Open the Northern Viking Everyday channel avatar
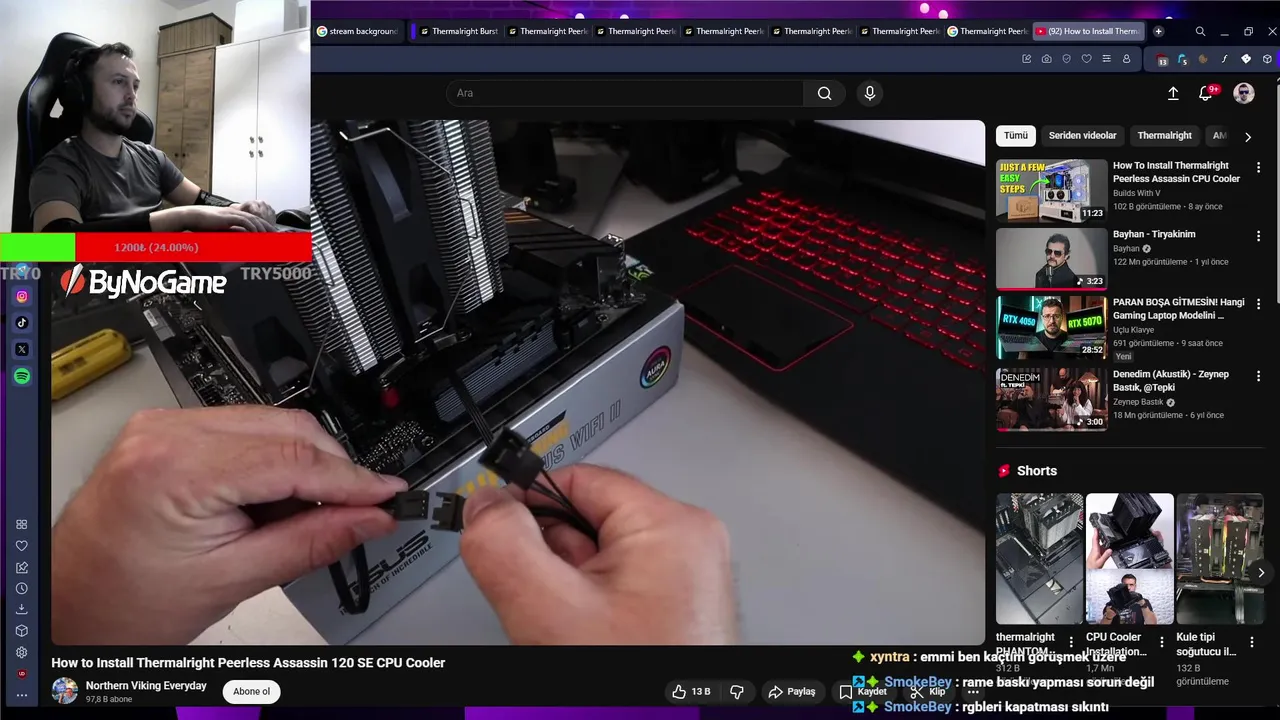Viewport: 1280px width, 720px height. click(65, 691)
